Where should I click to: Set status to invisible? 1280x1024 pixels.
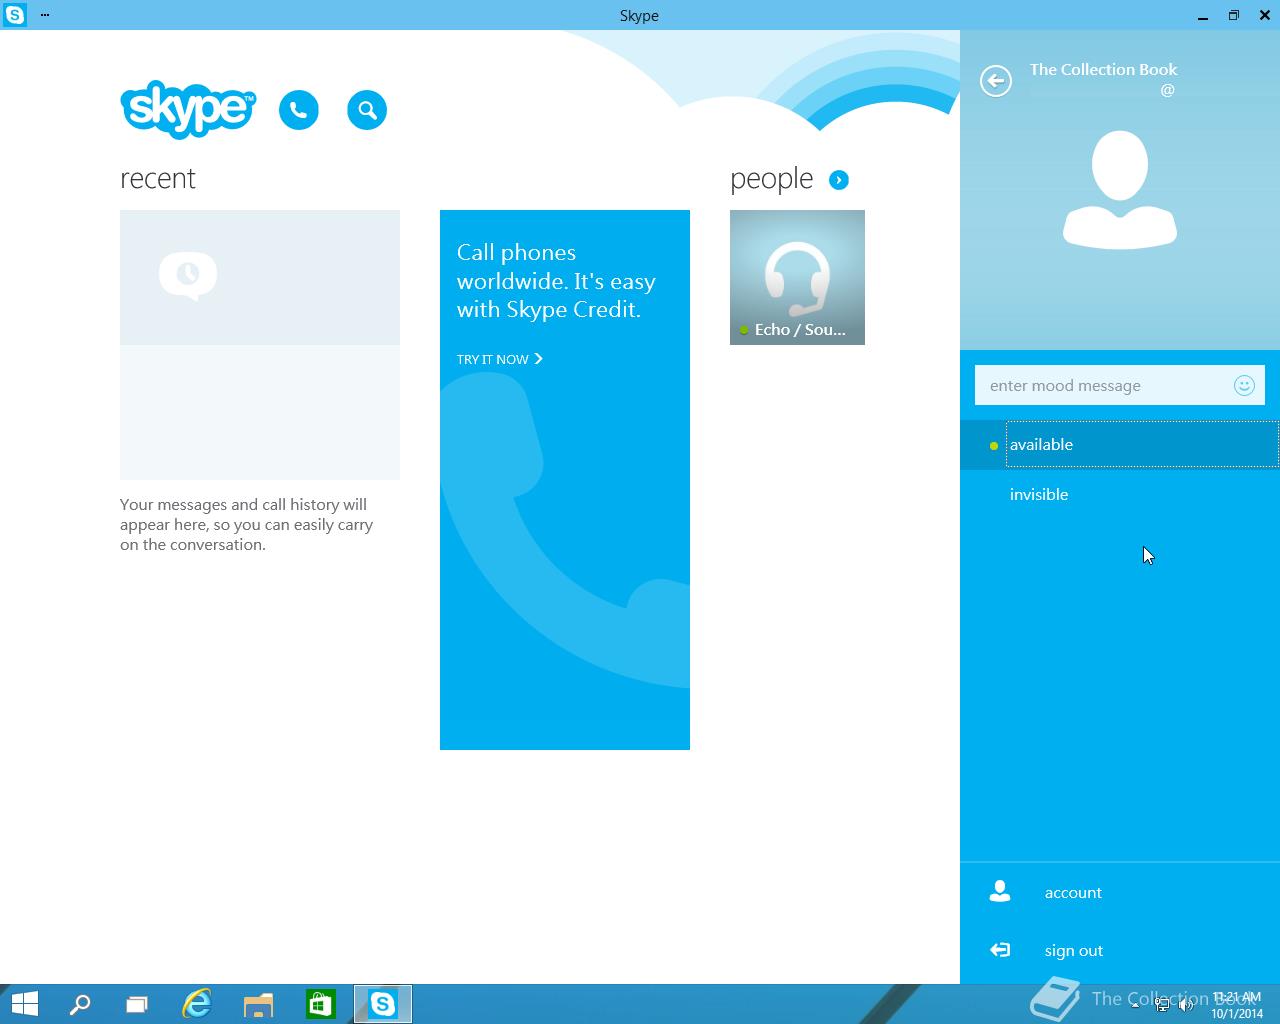(1120, 494)
